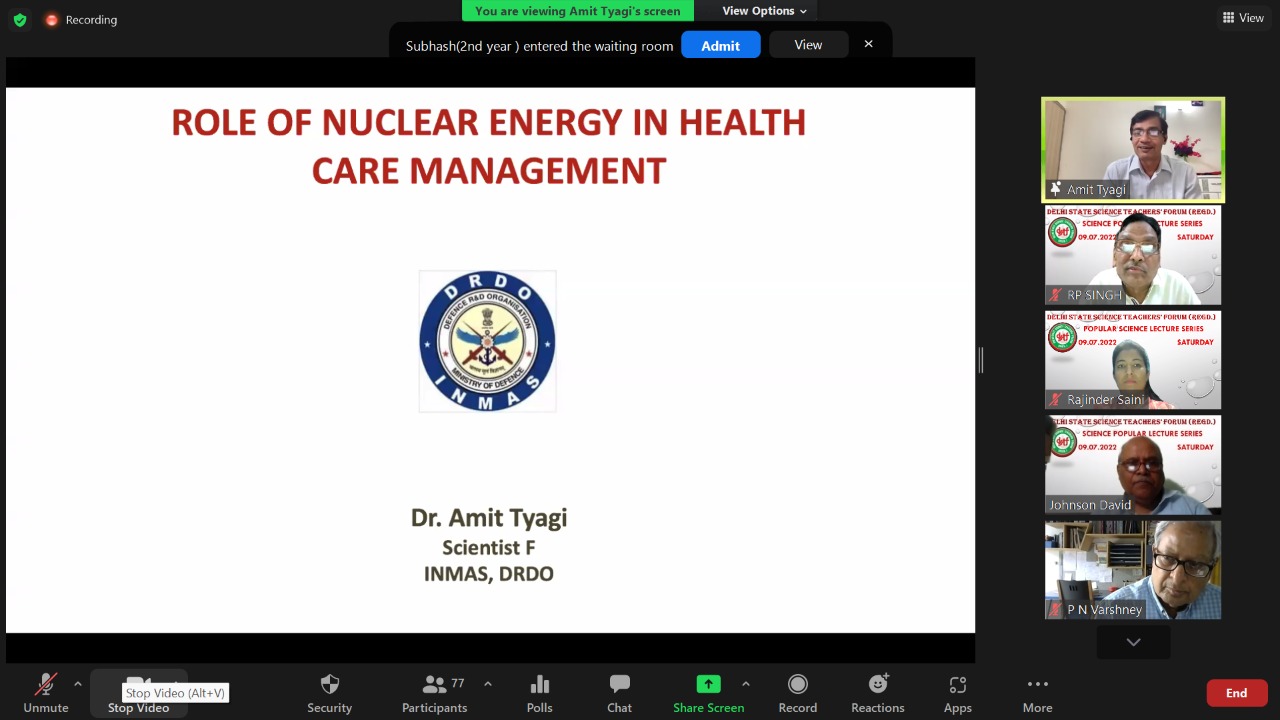Open the View Options dropdown

tap(764, 11)
